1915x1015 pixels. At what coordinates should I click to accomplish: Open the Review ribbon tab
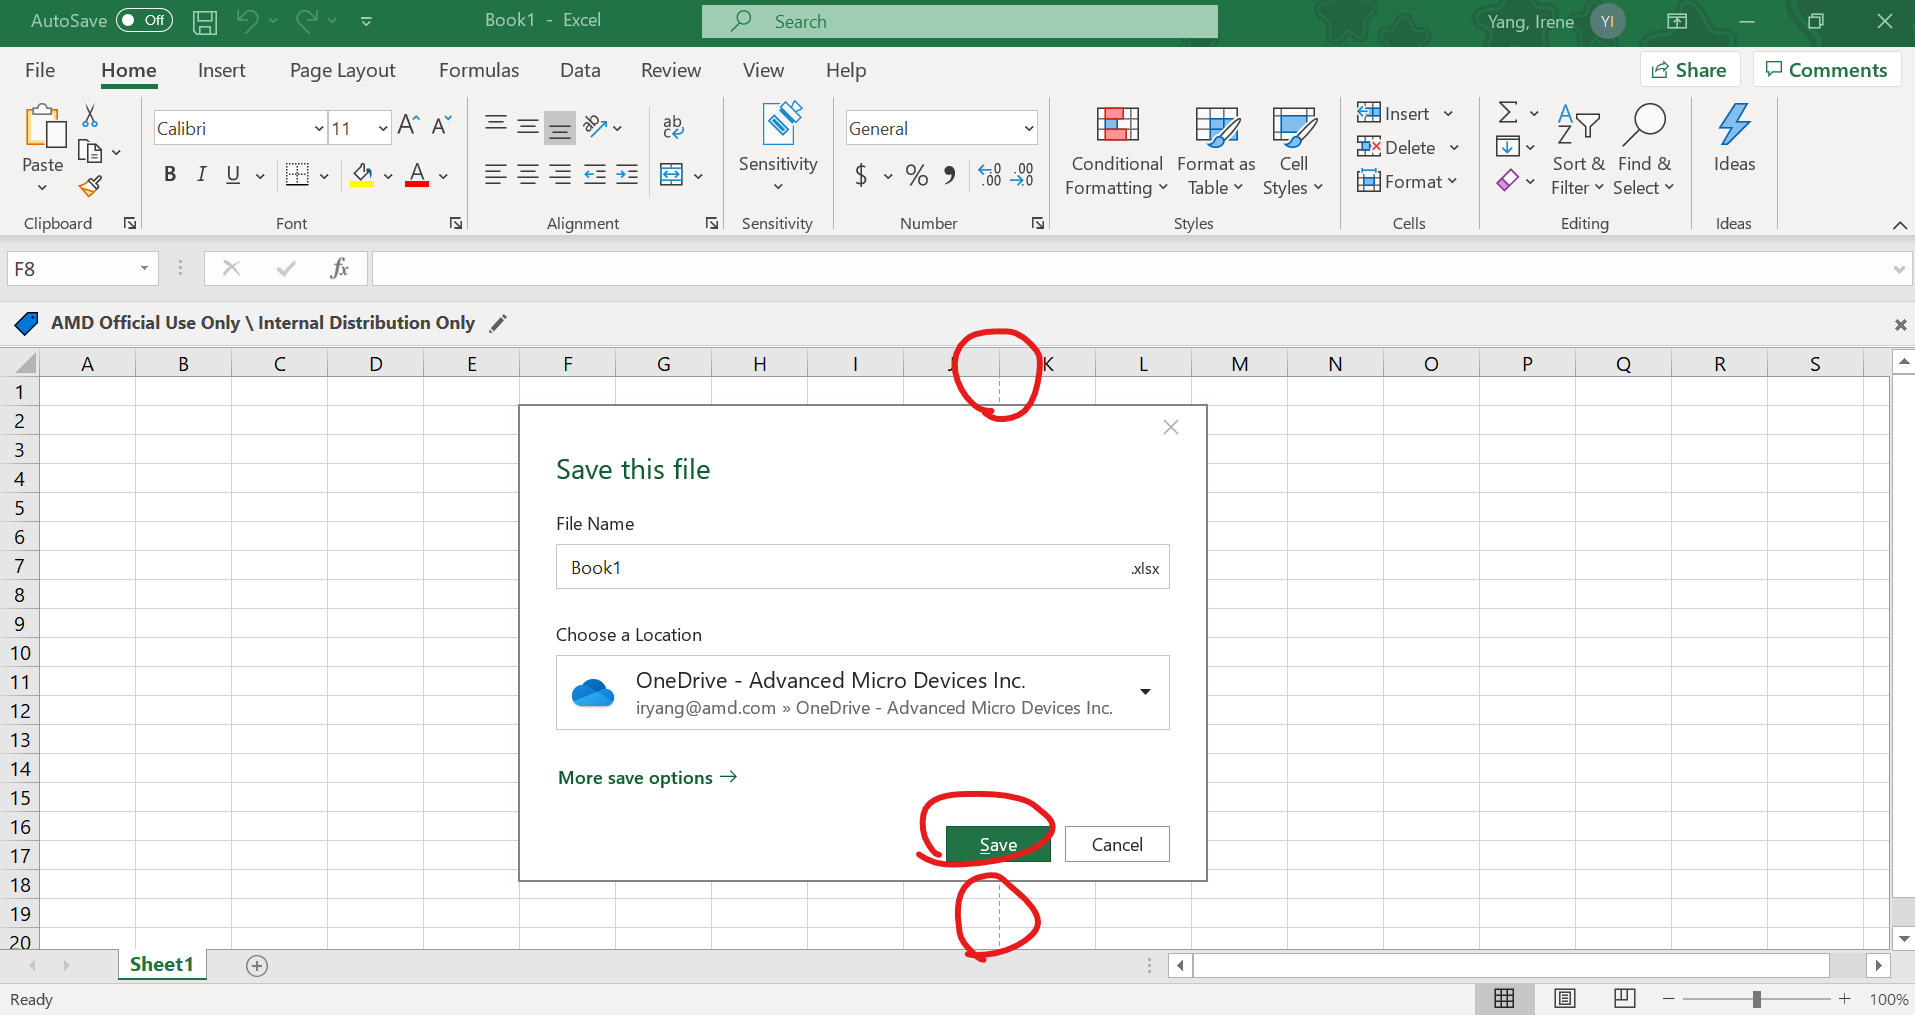[x=670, y=70]
